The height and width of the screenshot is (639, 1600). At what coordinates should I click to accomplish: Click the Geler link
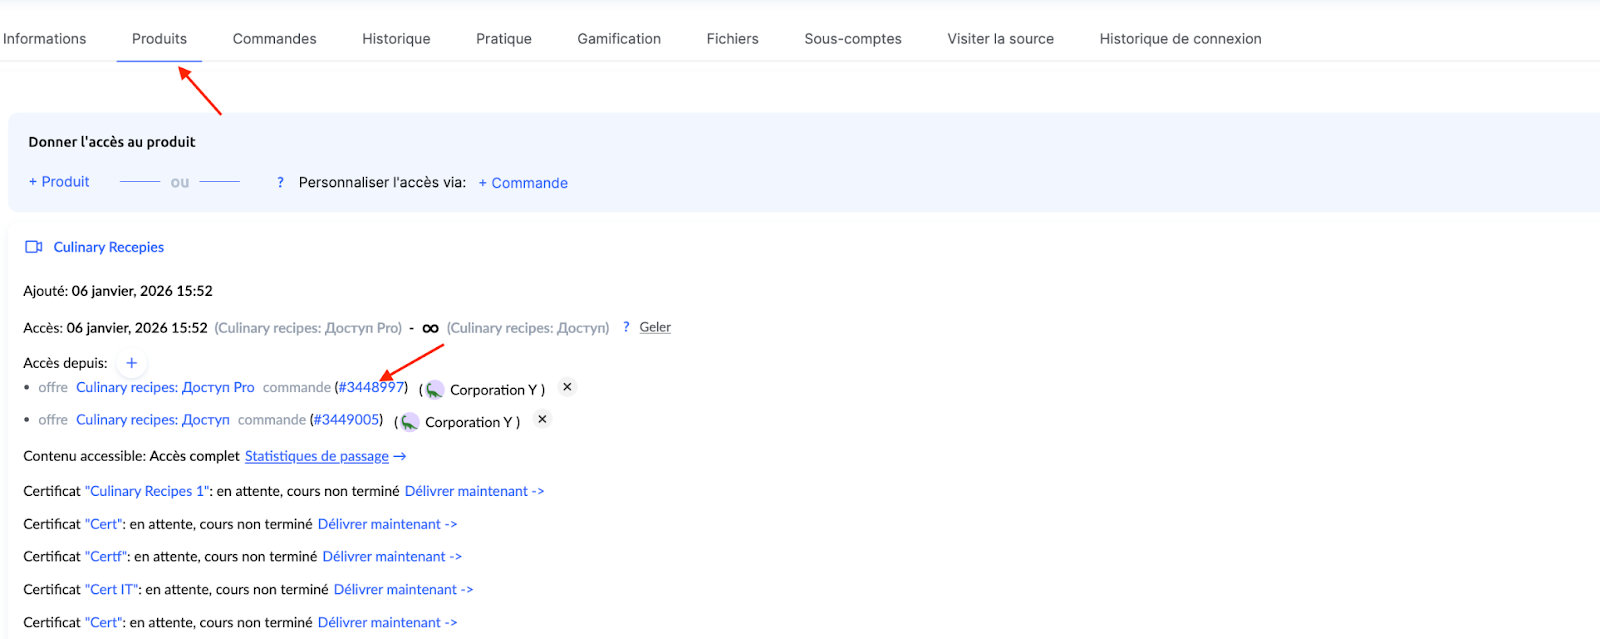[655, 327]
